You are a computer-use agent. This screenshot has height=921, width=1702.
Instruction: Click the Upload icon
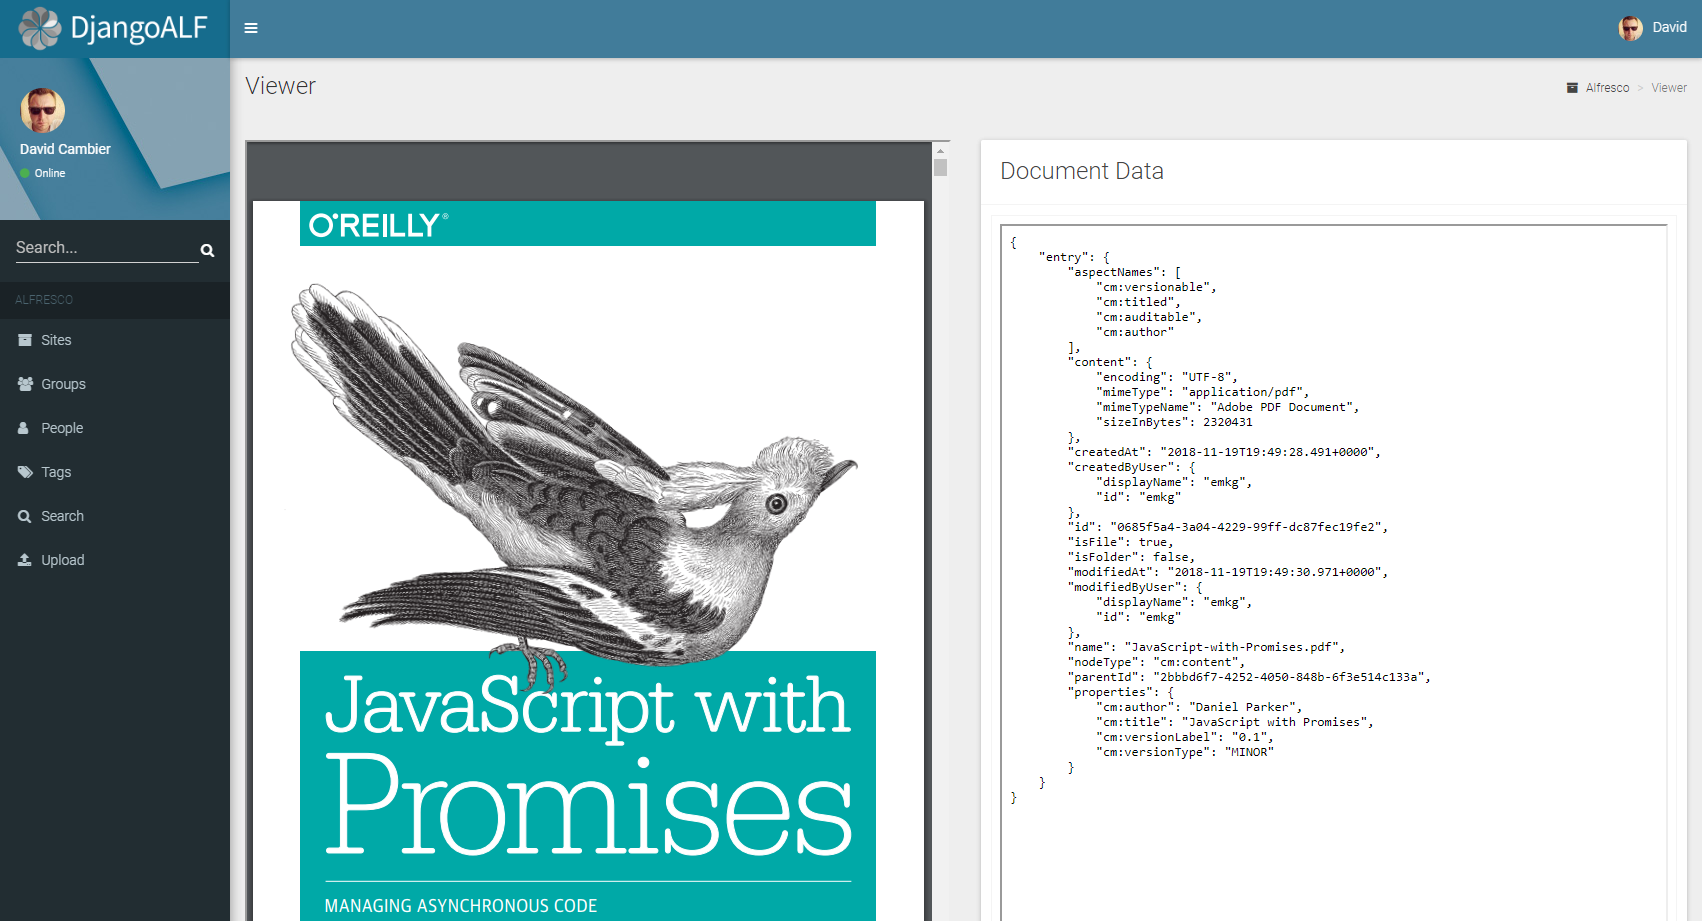point(25,560)
